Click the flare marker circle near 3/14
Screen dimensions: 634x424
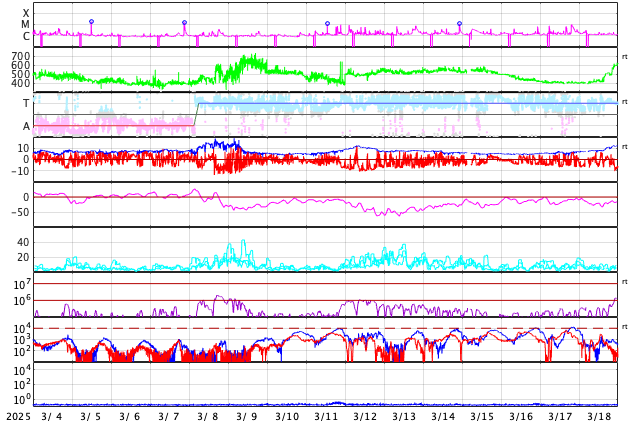tap(459, 24)
